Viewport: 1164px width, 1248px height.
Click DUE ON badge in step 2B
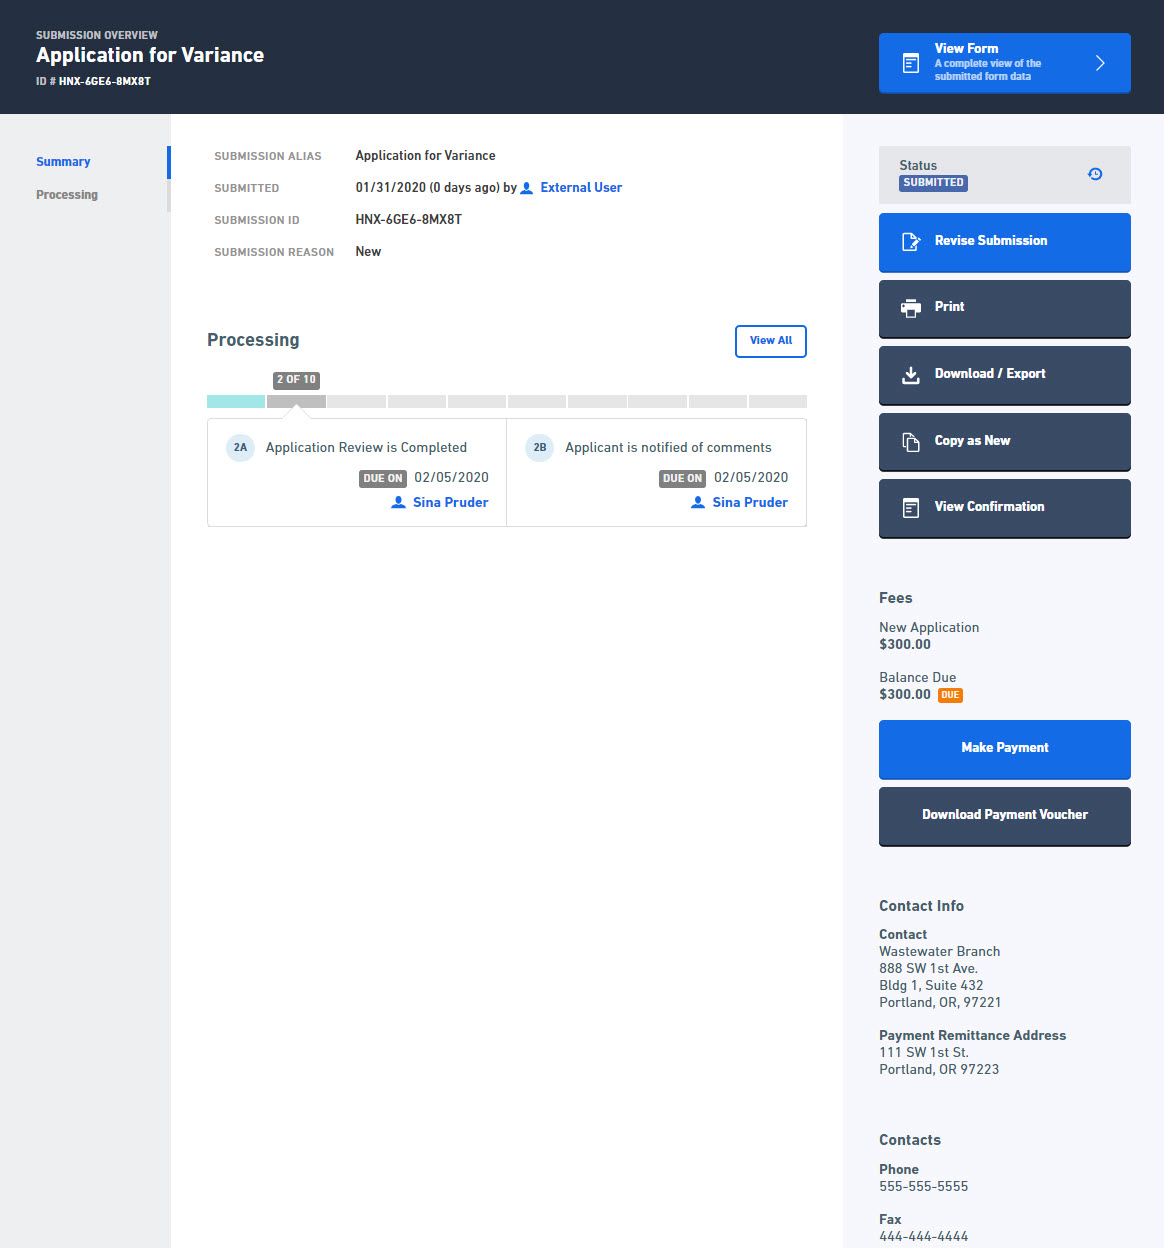682,479
